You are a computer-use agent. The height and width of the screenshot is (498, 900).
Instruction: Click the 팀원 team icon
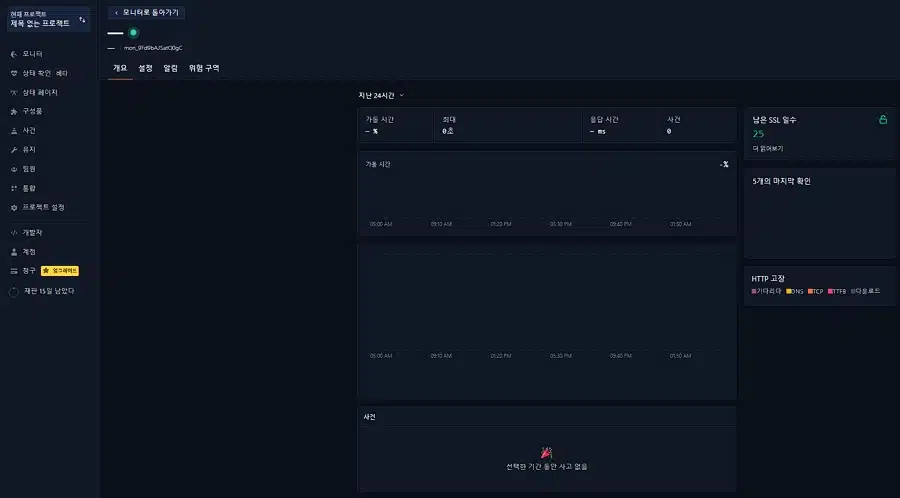(x=14, y=169)
